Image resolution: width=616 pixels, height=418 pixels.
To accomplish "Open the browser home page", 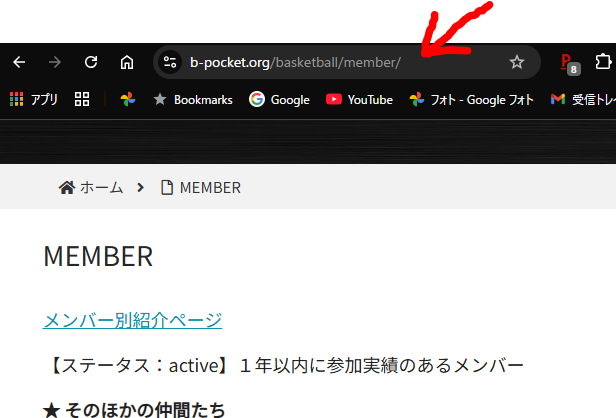I will (x=127, y=62).
